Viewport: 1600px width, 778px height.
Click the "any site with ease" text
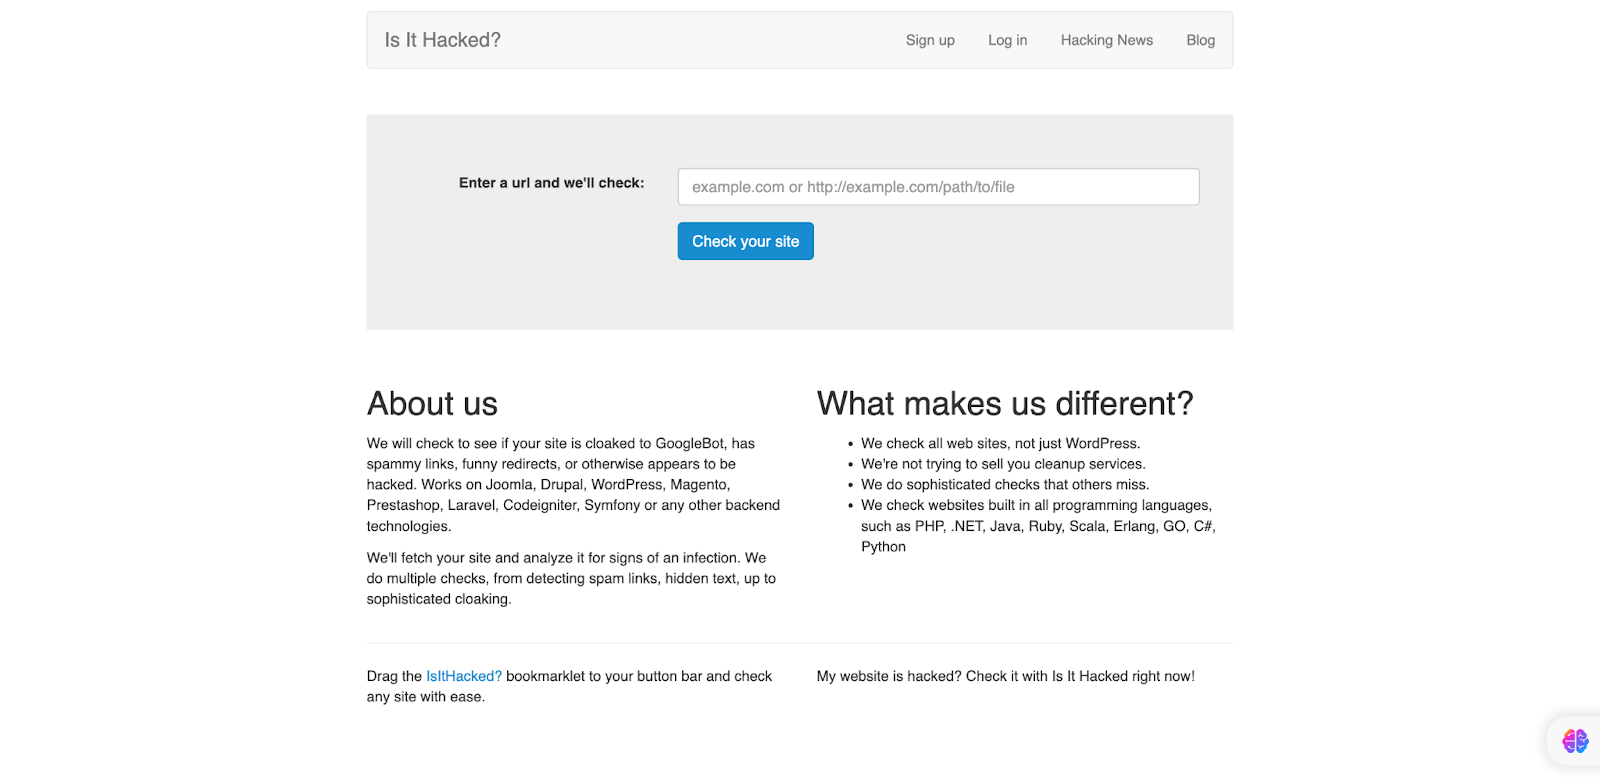click(425, 697)
